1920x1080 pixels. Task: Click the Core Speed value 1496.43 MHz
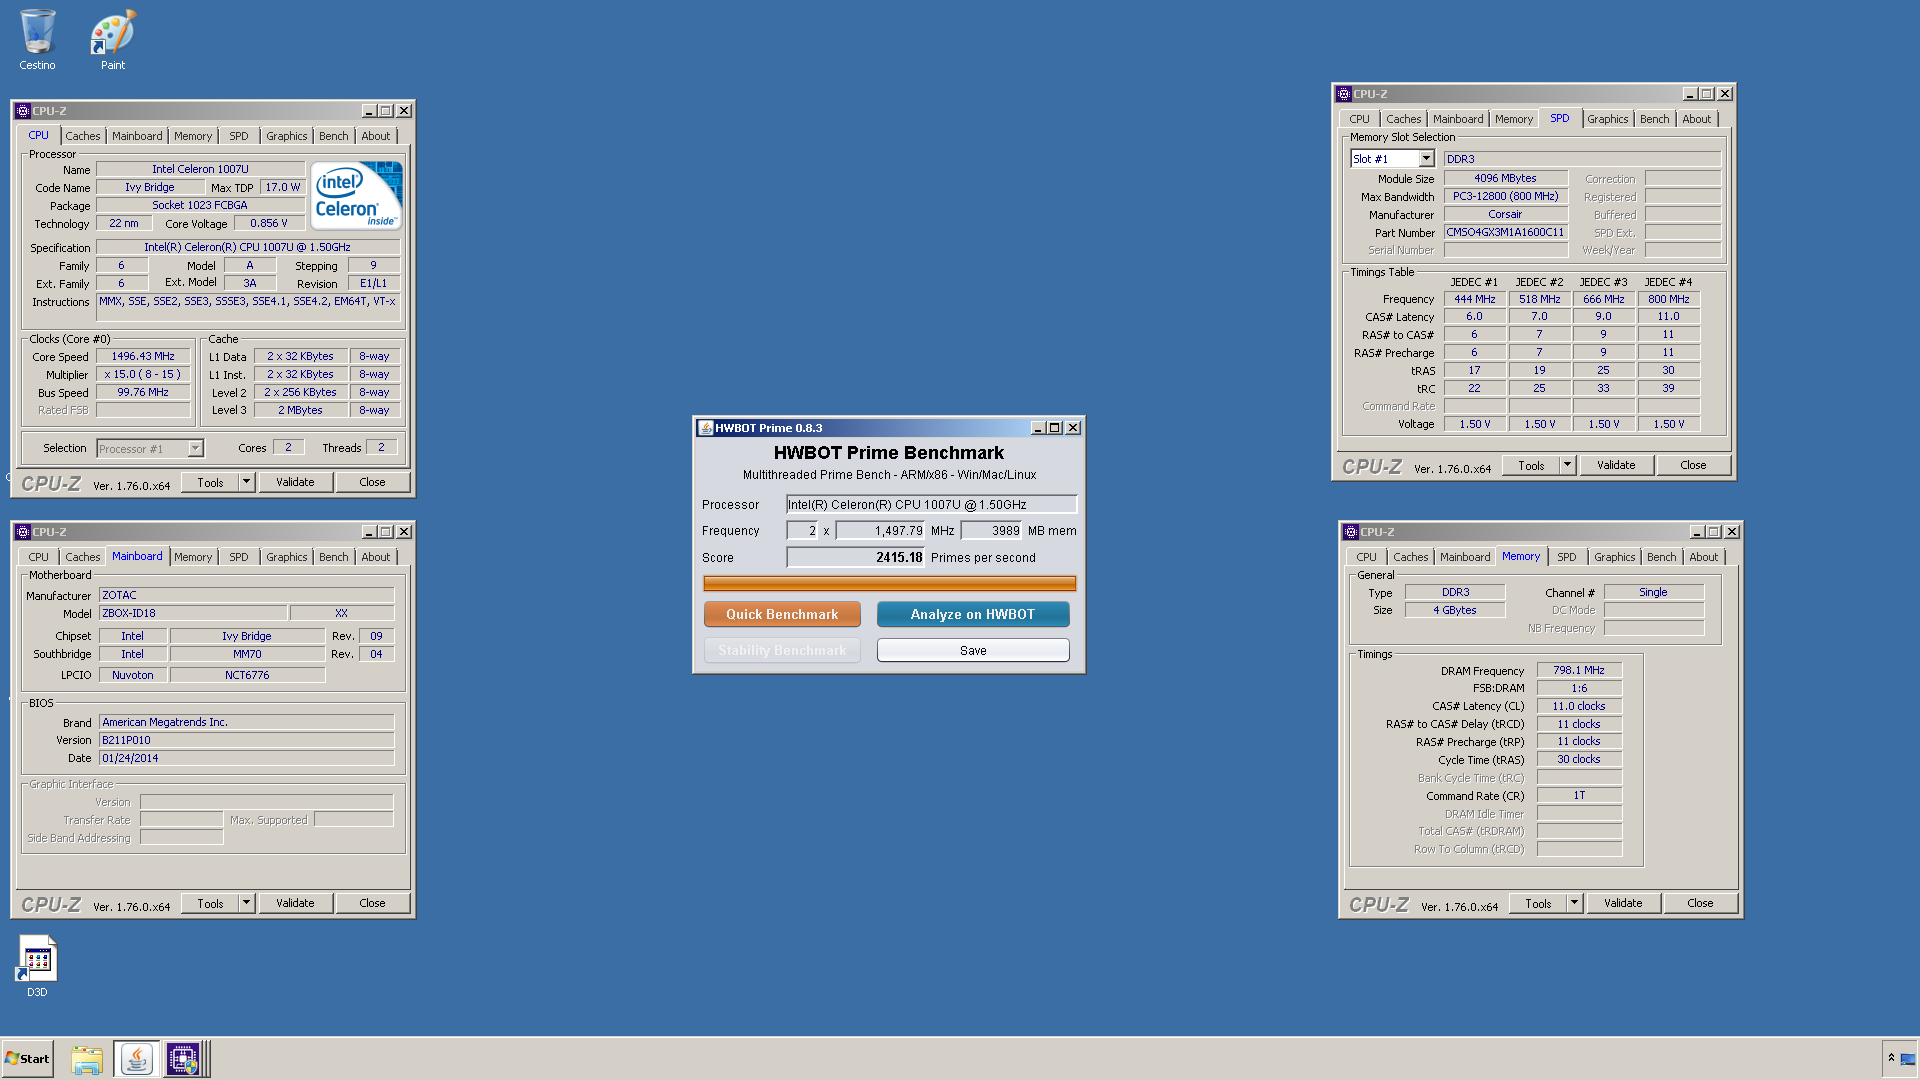click(143, 357)
